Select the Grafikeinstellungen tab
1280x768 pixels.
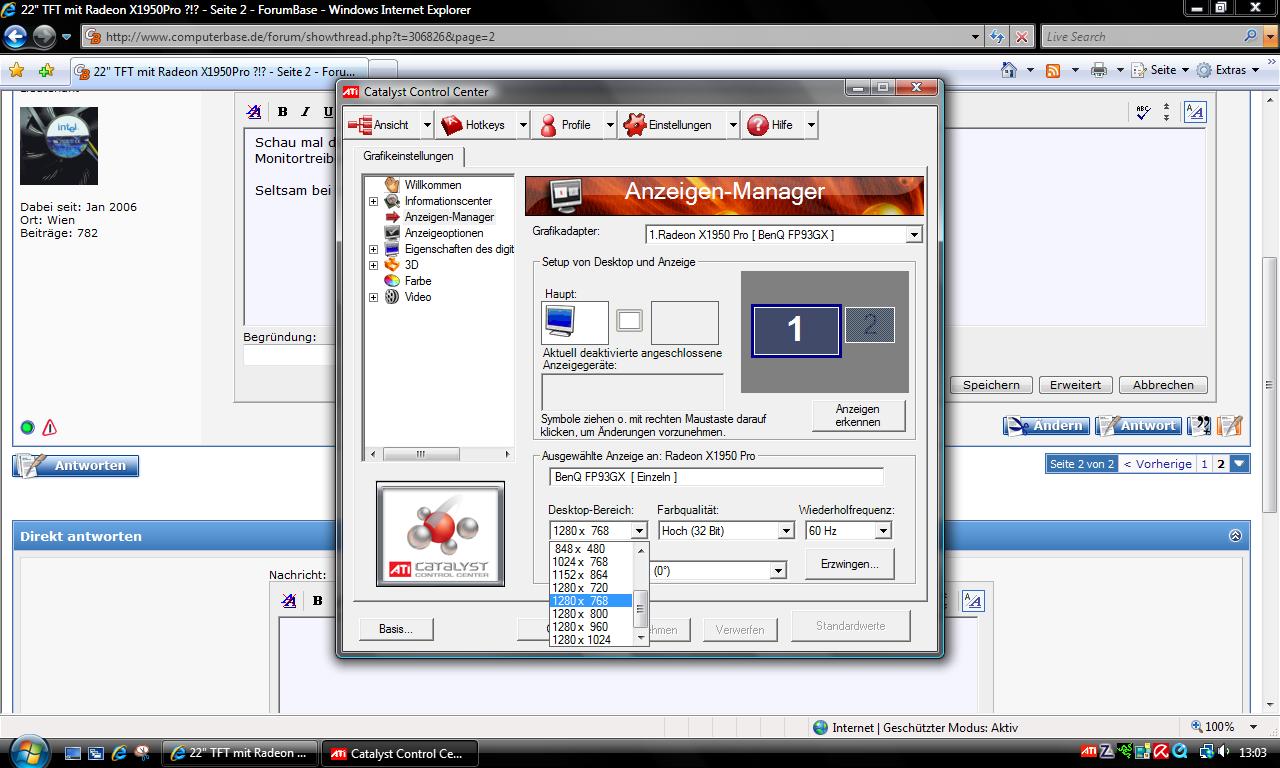[408, 156]
